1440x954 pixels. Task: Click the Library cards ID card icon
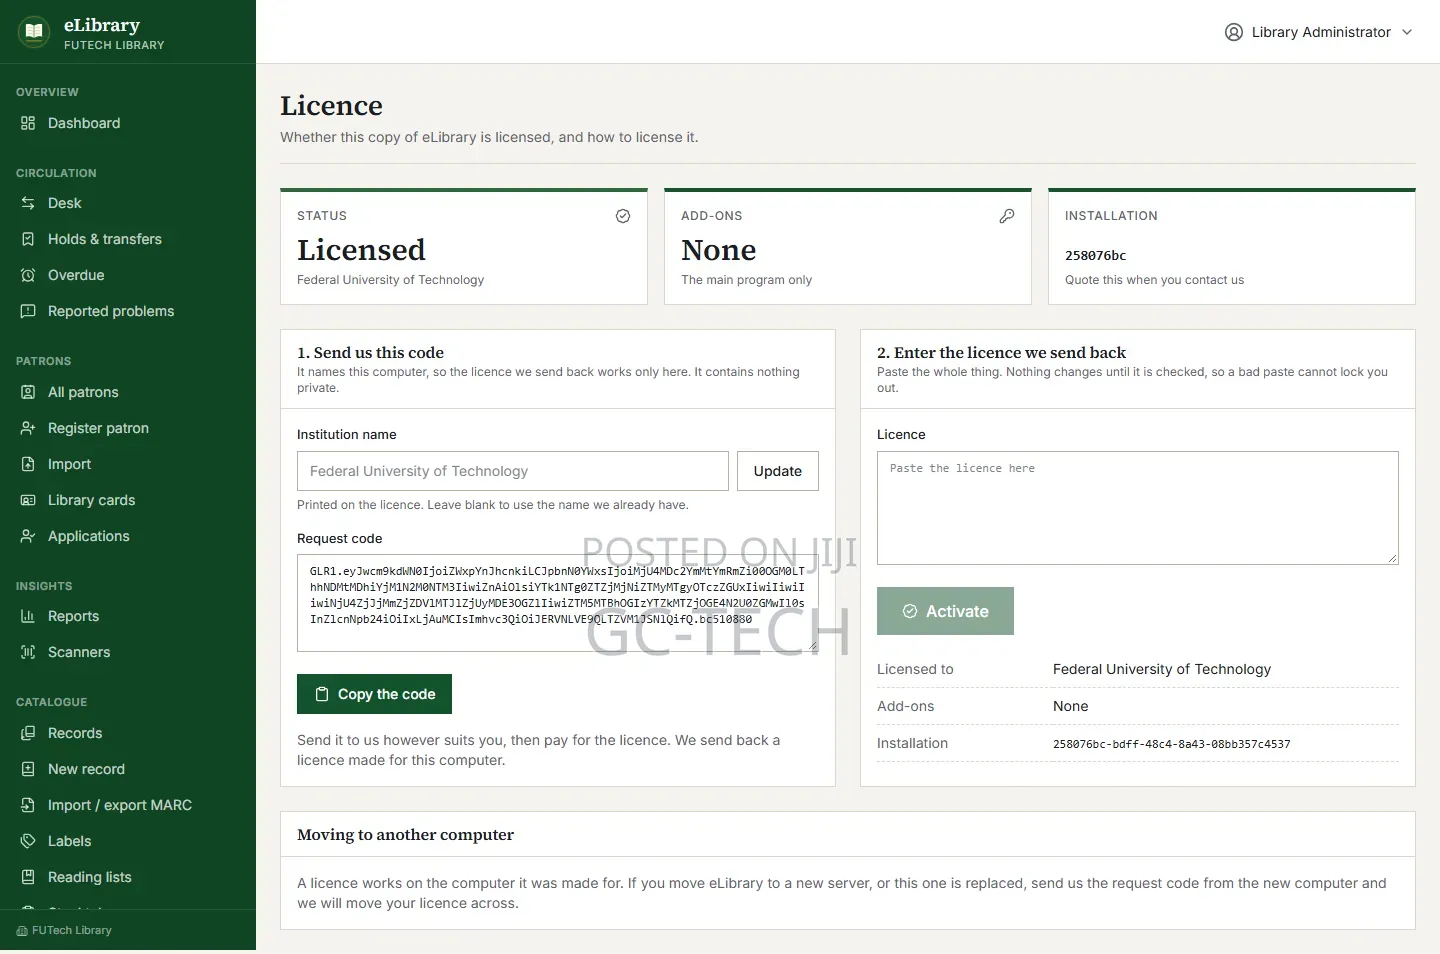28,500
